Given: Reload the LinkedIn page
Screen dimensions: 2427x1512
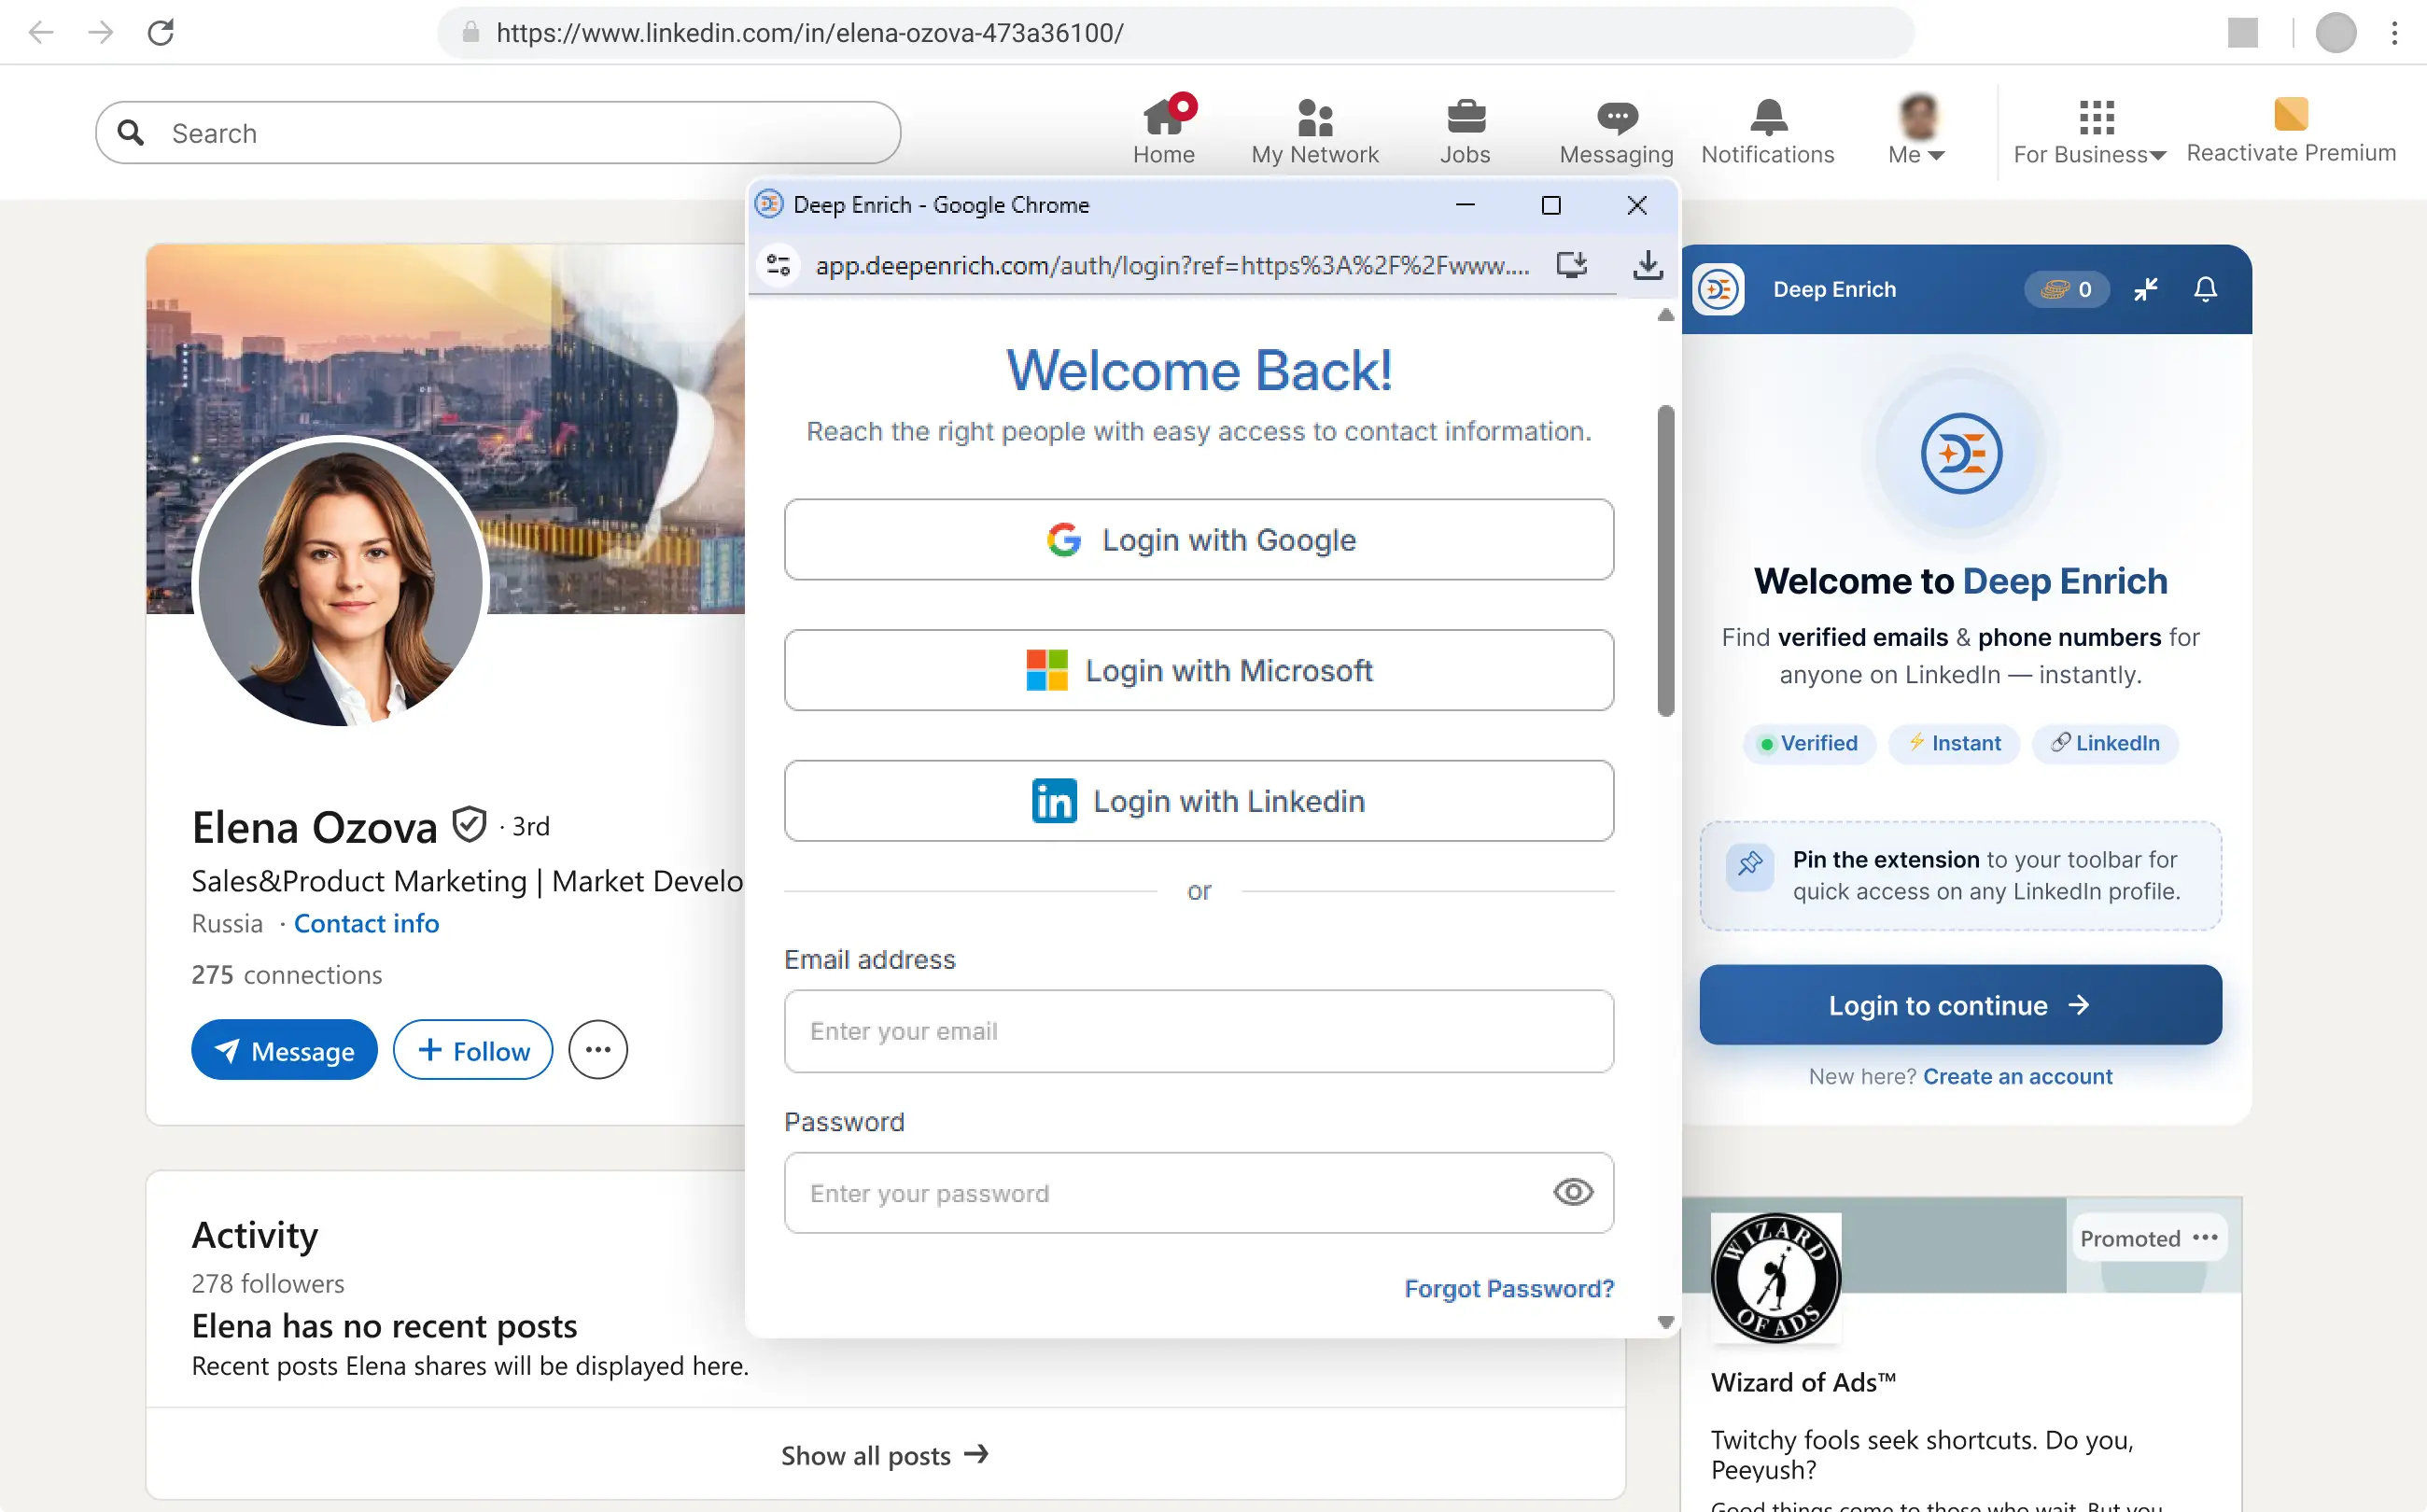Looking at the screenshot, I should (161, 33).
